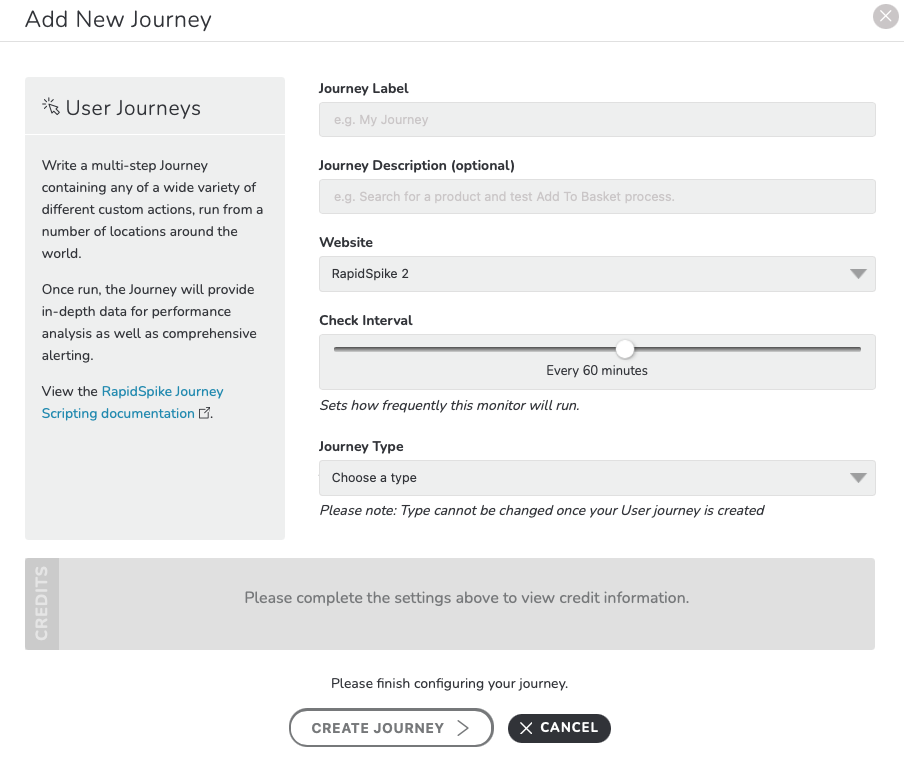Click the arrow icon on Create Journey

tap(463, 728)
